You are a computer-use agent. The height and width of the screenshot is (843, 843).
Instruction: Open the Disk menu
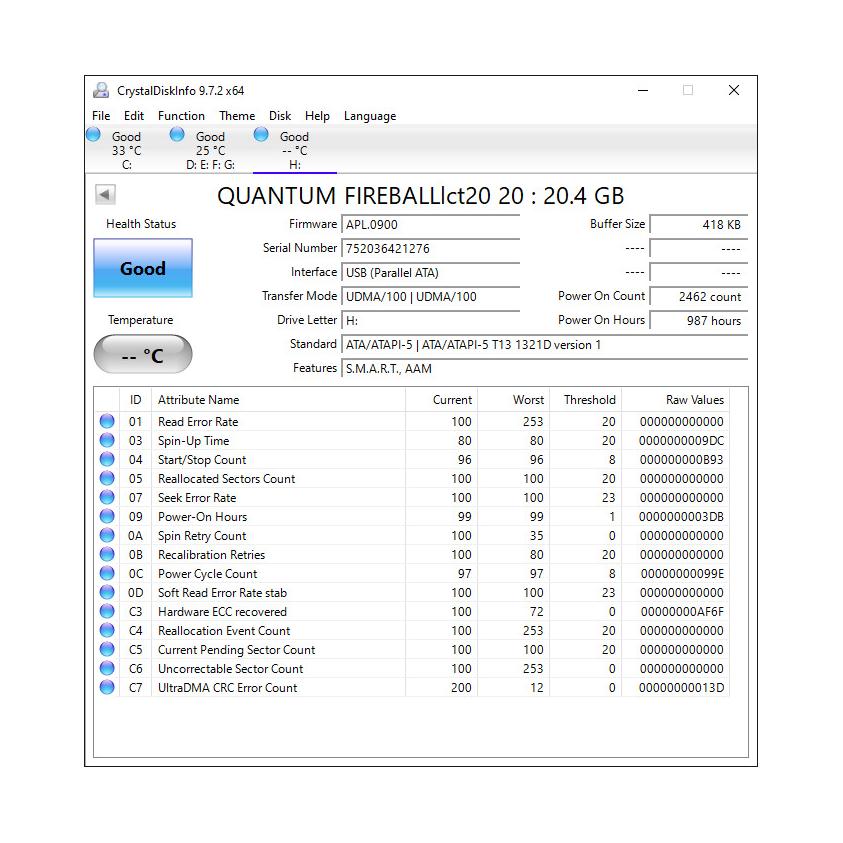click(280, 116)
